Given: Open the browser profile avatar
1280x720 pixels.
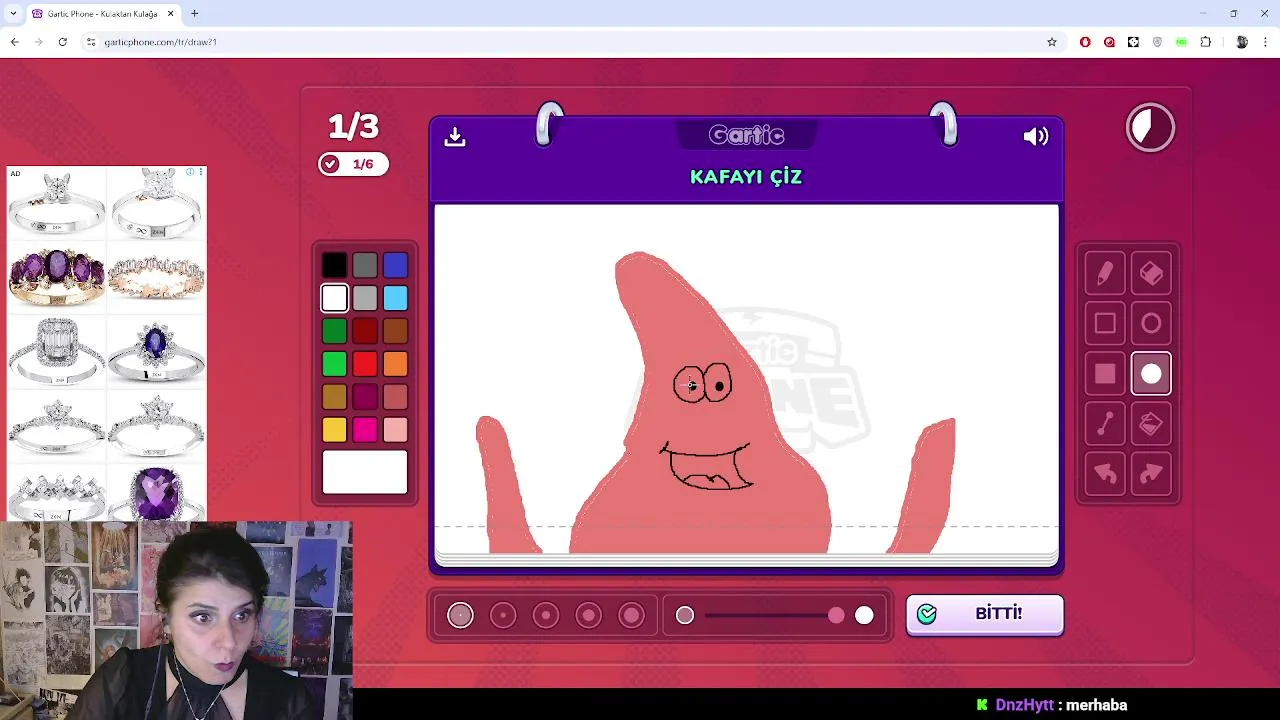Looking at the screenshot, I should pos(1242,42).
